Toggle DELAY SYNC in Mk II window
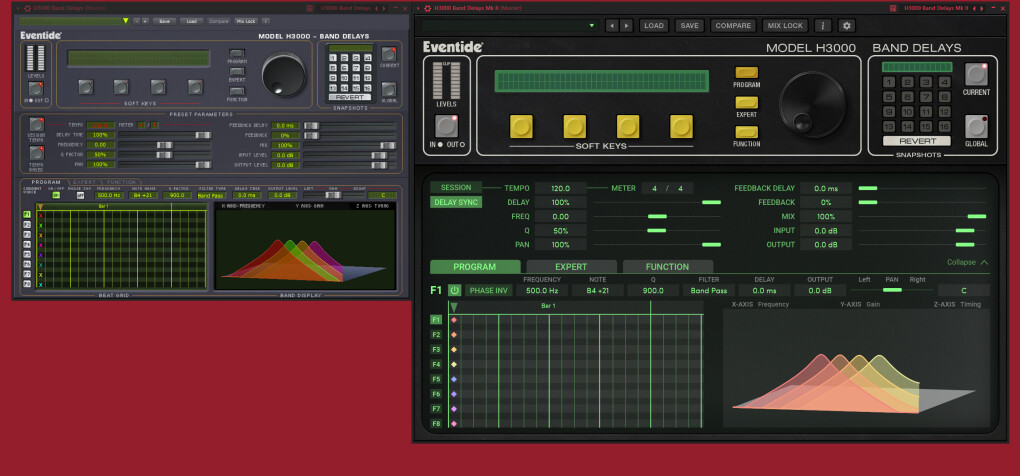 point(456,202)
